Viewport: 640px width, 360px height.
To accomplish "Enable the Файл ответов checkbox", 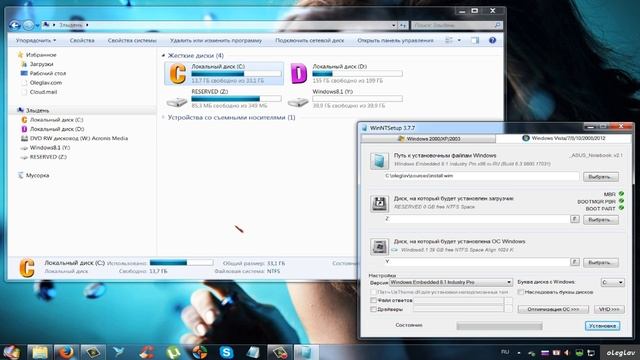I will pyautogui.click(x=373, y=300).
